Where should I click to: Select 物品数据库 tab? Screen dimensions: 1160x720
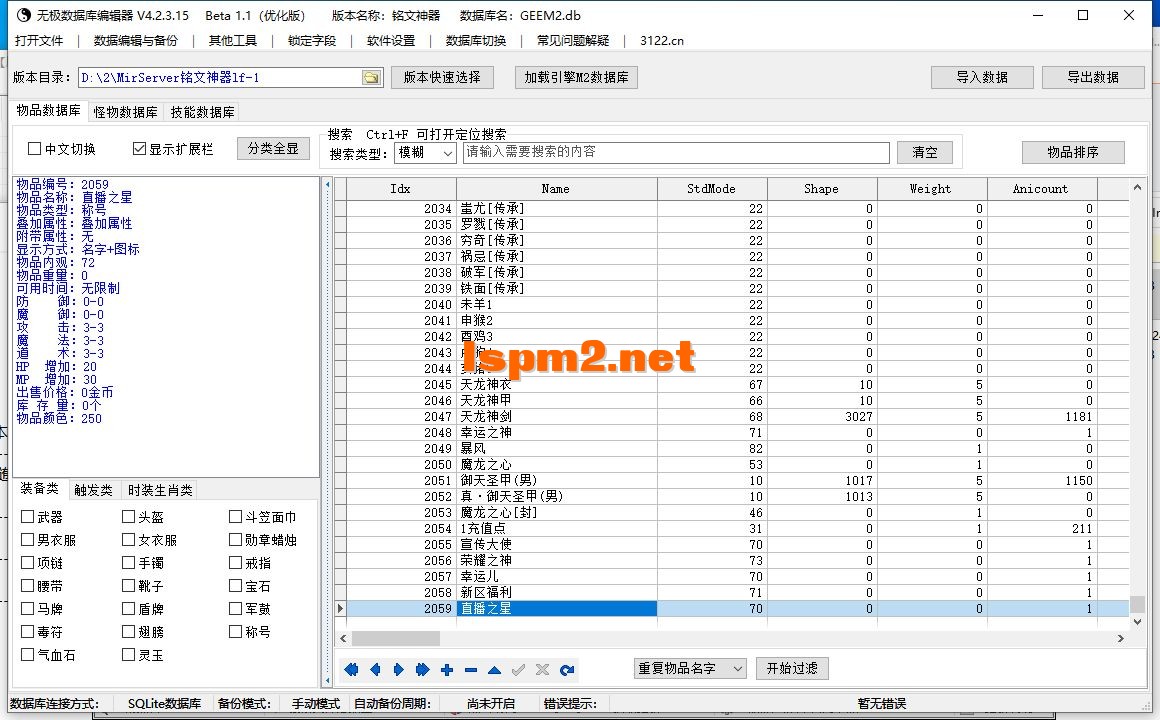coord(49,110)
